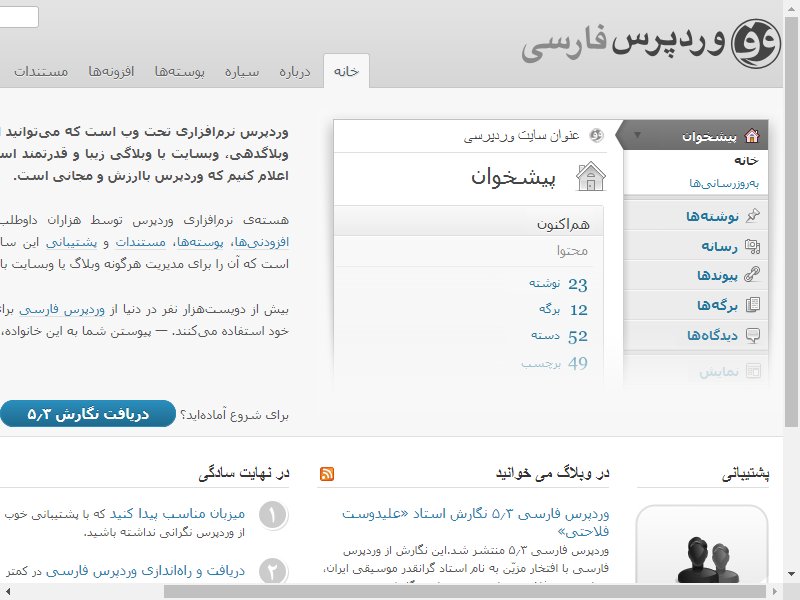800x600 pixels.
Task: Click the small WordPress icon beside عنوان سایت وردپرسی
Action: [596, 135]
